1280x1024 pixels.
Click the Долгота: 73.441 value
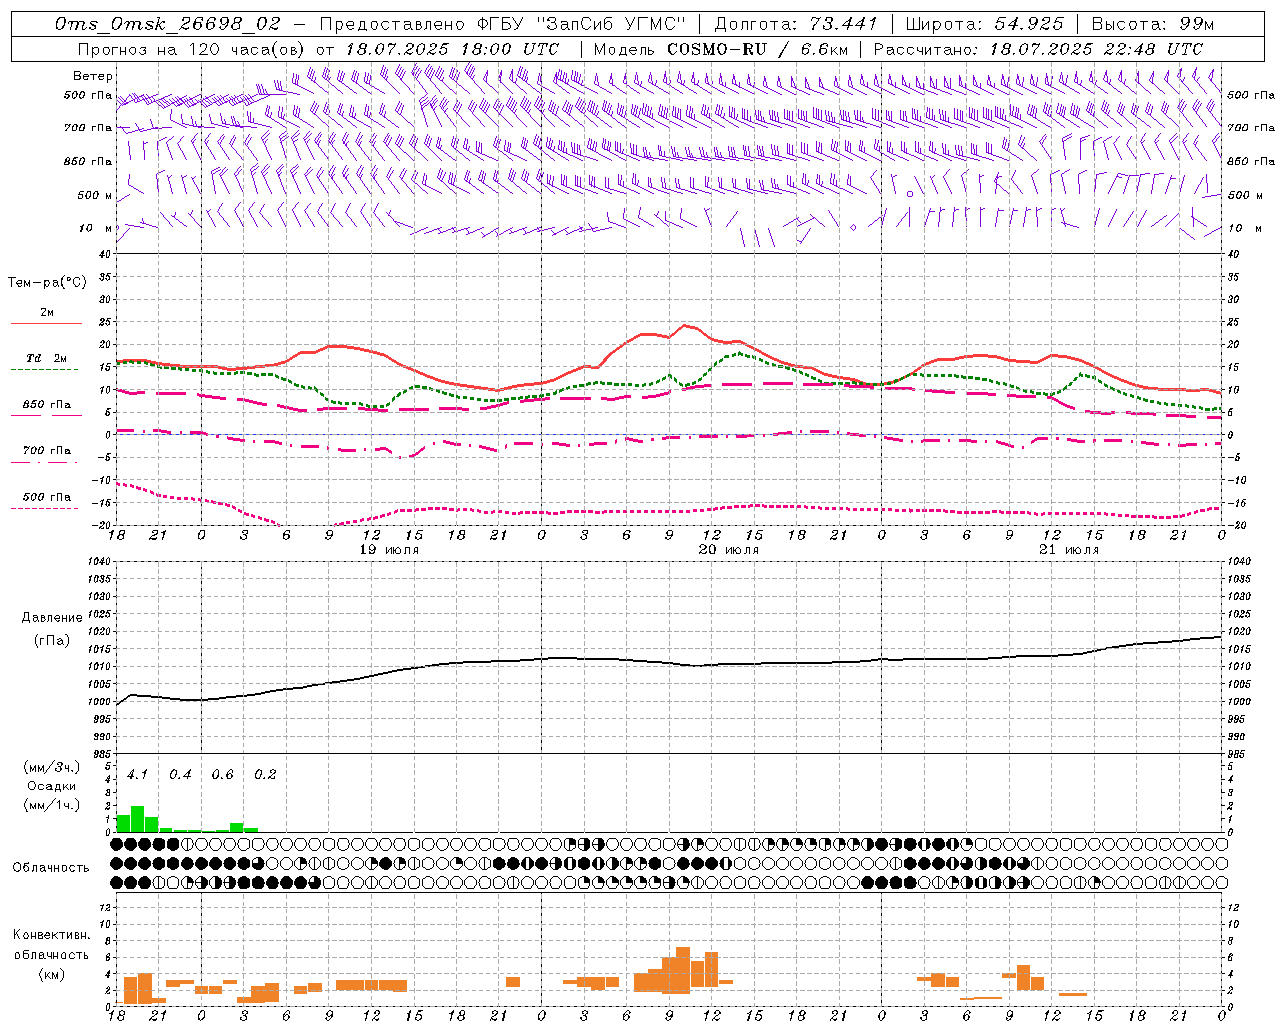[x=796, y=23]
